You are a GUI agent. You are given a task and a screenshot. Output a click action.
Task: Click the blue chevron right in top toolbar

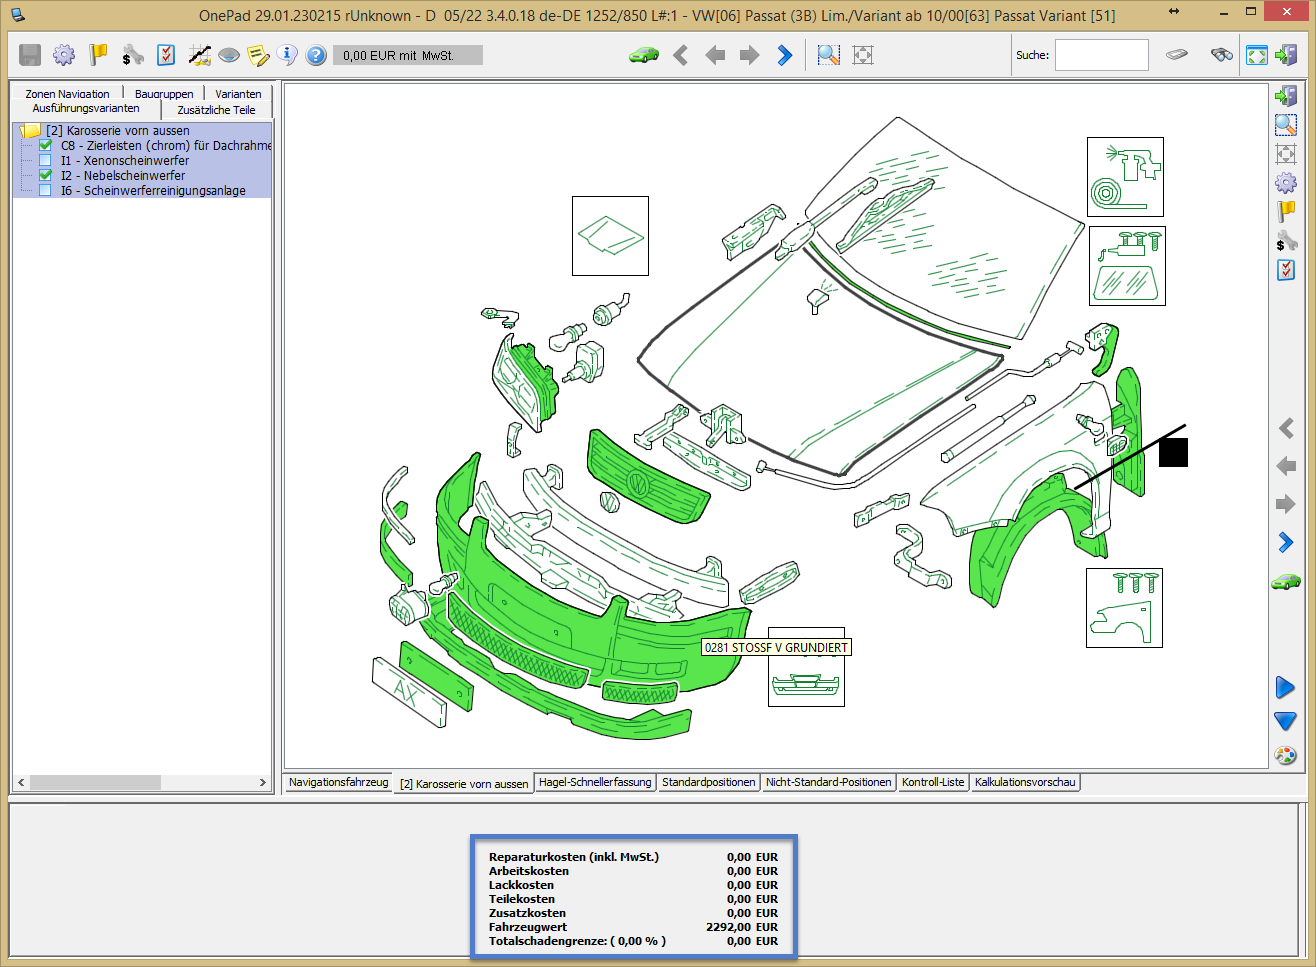coord(785,55)
